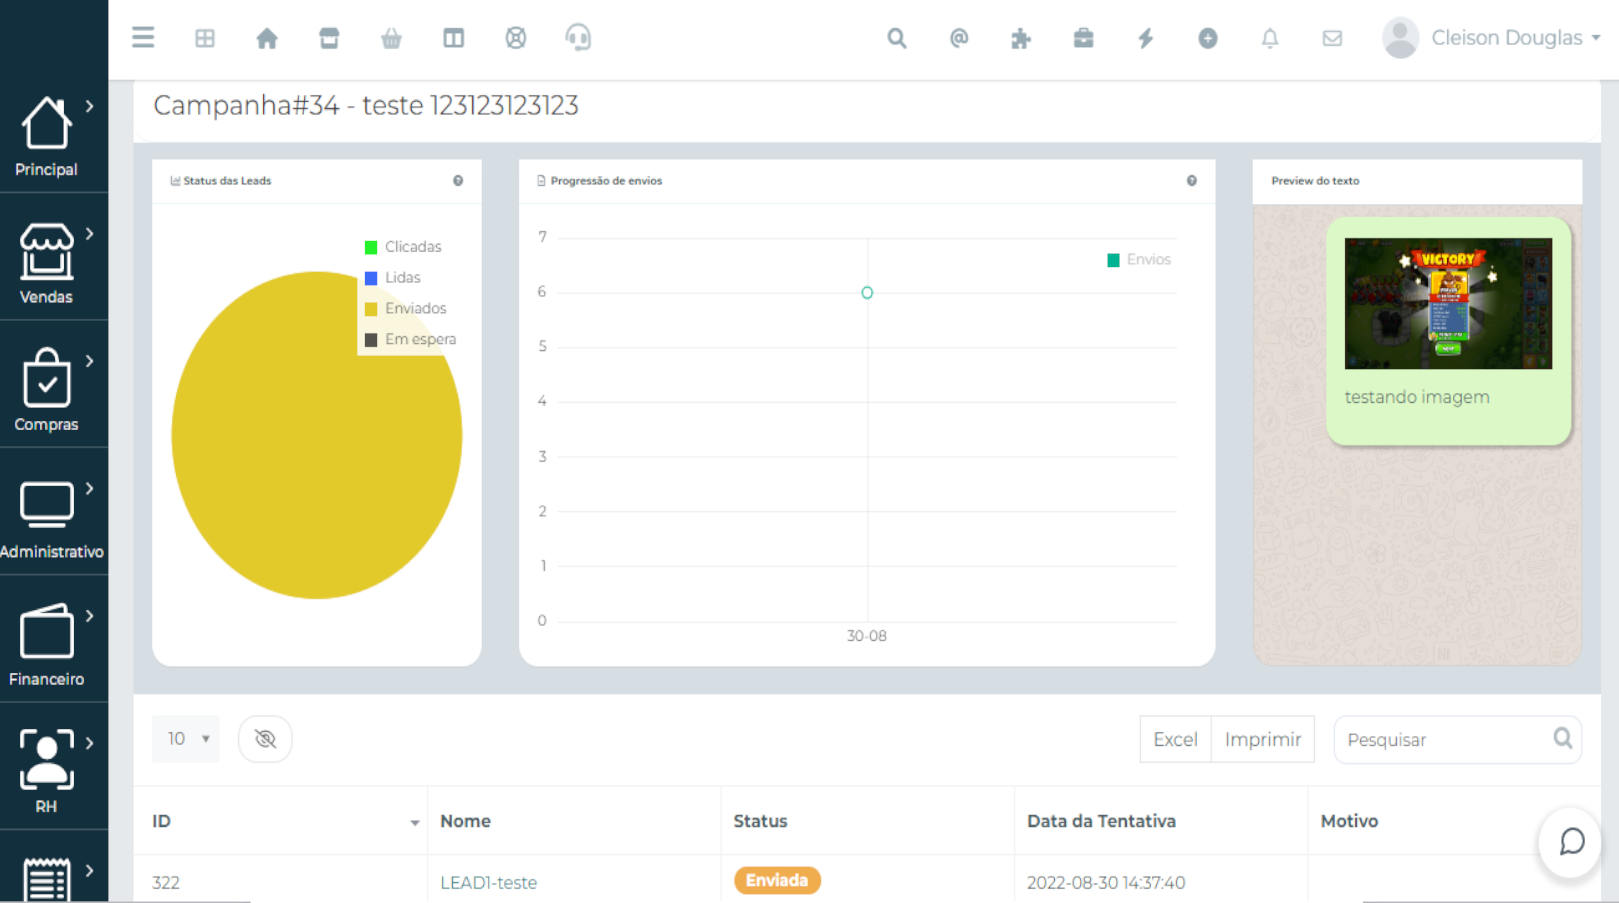The width and height of the screenshot is (1619, 903).
Task: Click the list icon below RH
Action: [46, 879]
